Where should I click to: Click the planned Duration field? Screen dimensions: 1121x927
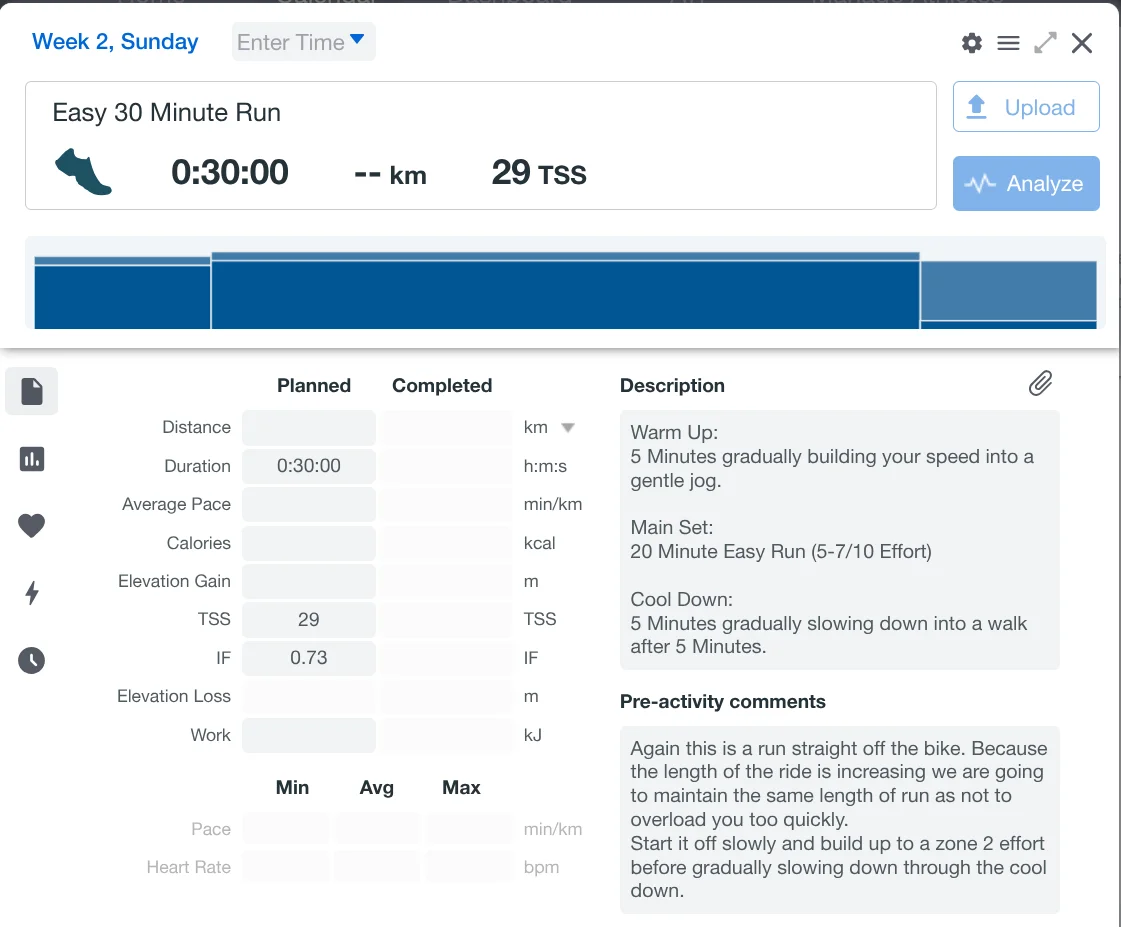pos(309,466)
